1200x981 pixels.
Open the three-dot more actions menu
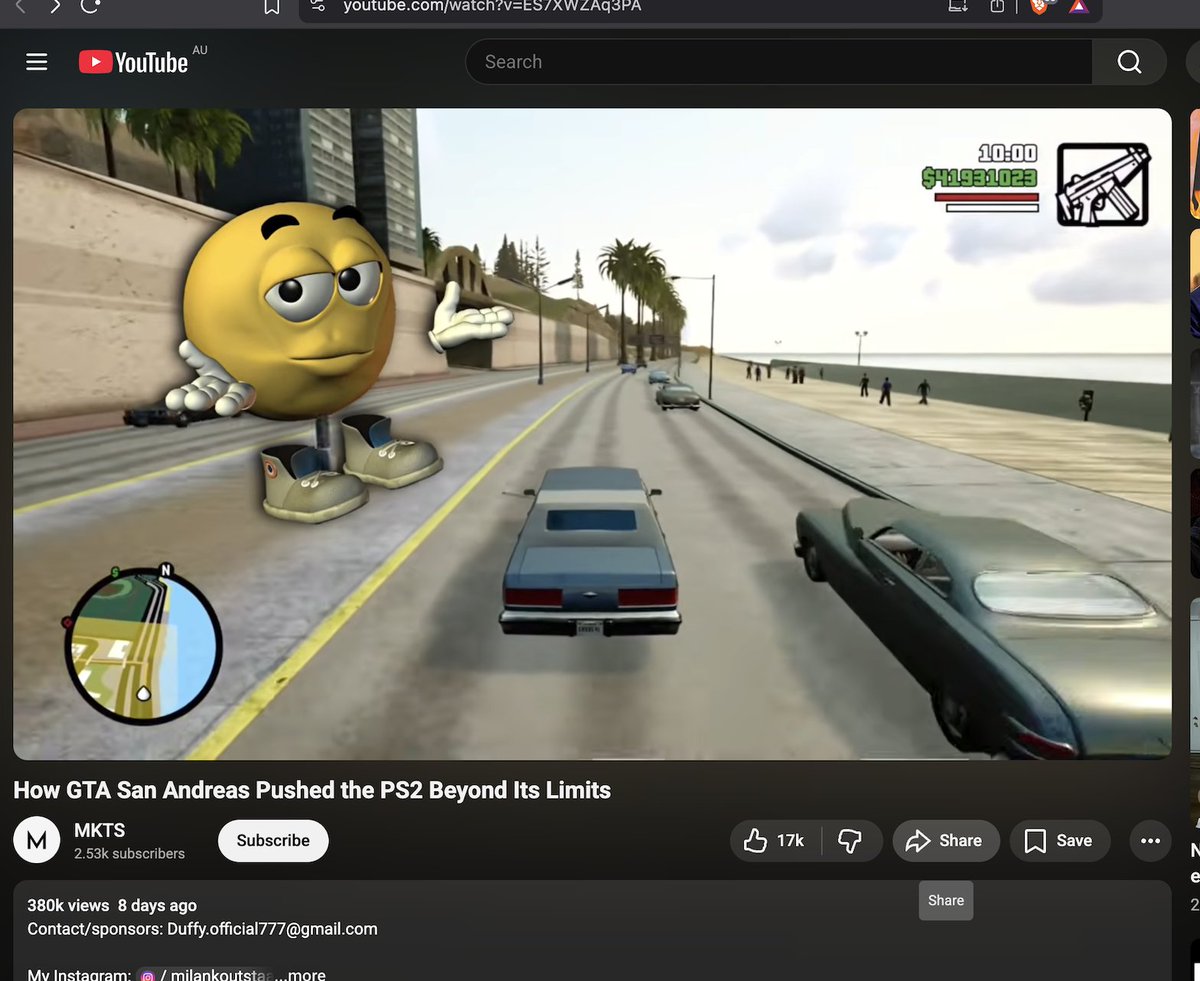(1150, 841)
